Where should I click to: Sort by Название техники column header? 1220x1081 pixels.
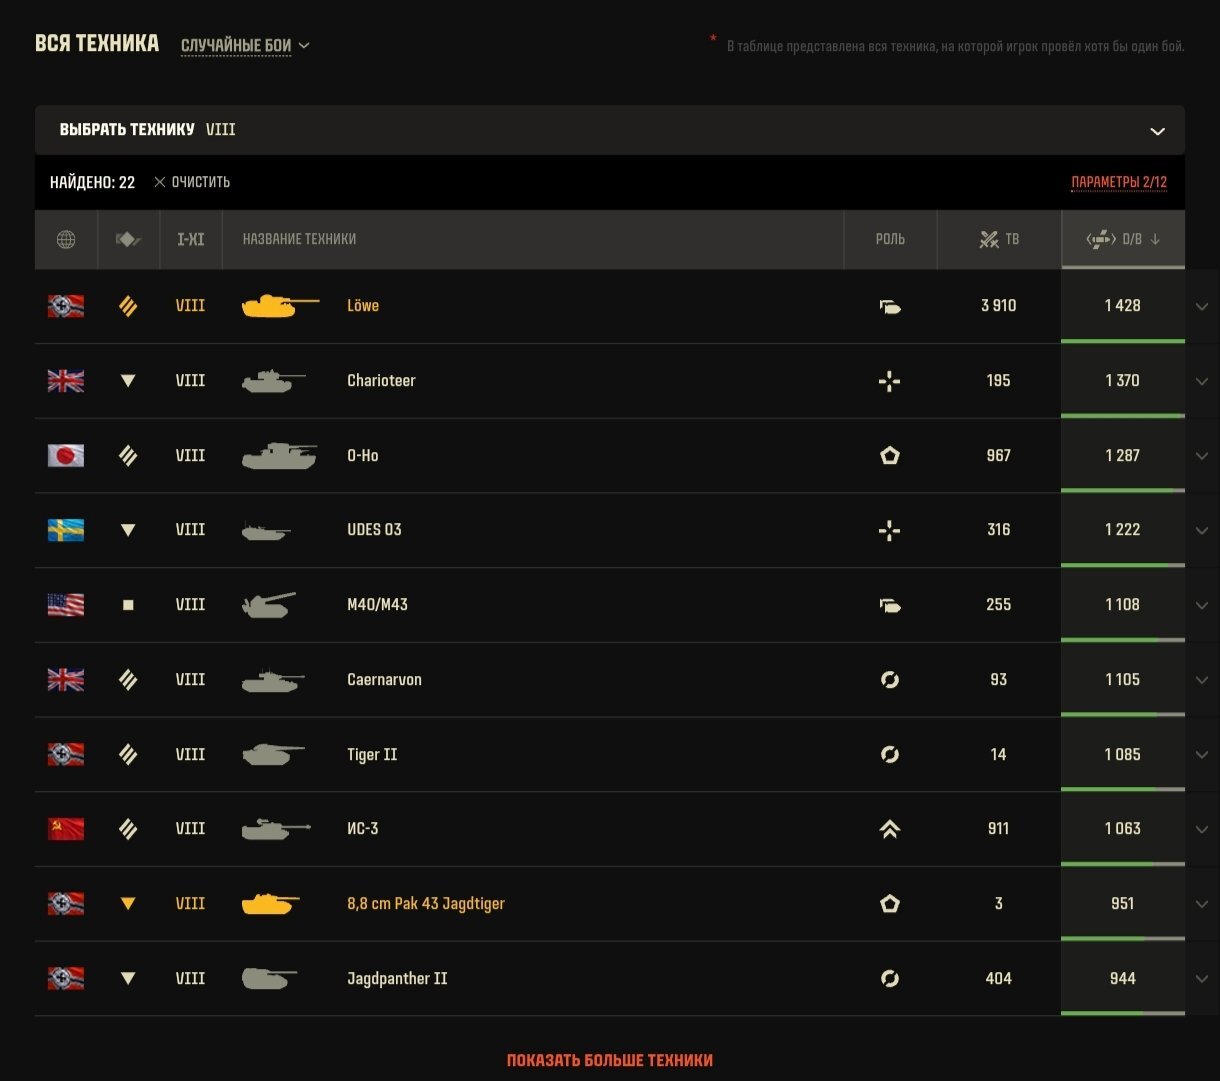(299, 239)
